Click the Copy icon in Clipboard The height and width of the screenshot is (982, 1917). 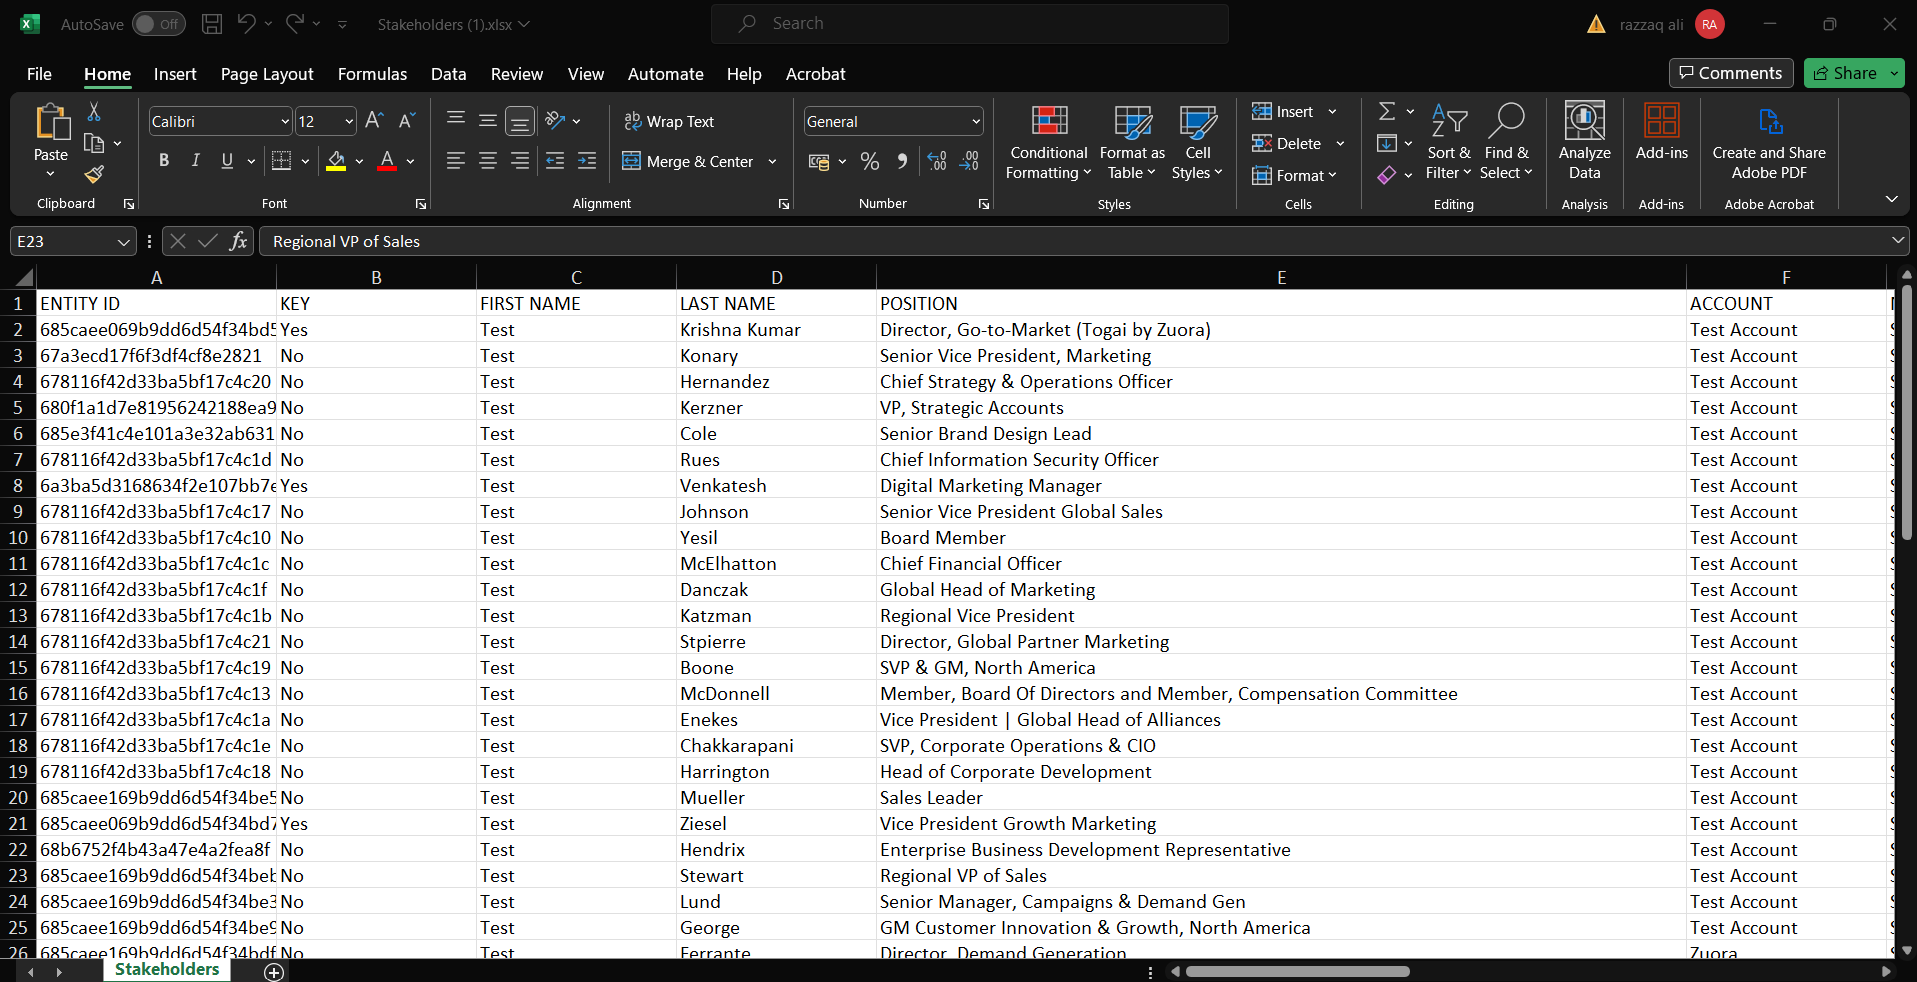point(94,143)
